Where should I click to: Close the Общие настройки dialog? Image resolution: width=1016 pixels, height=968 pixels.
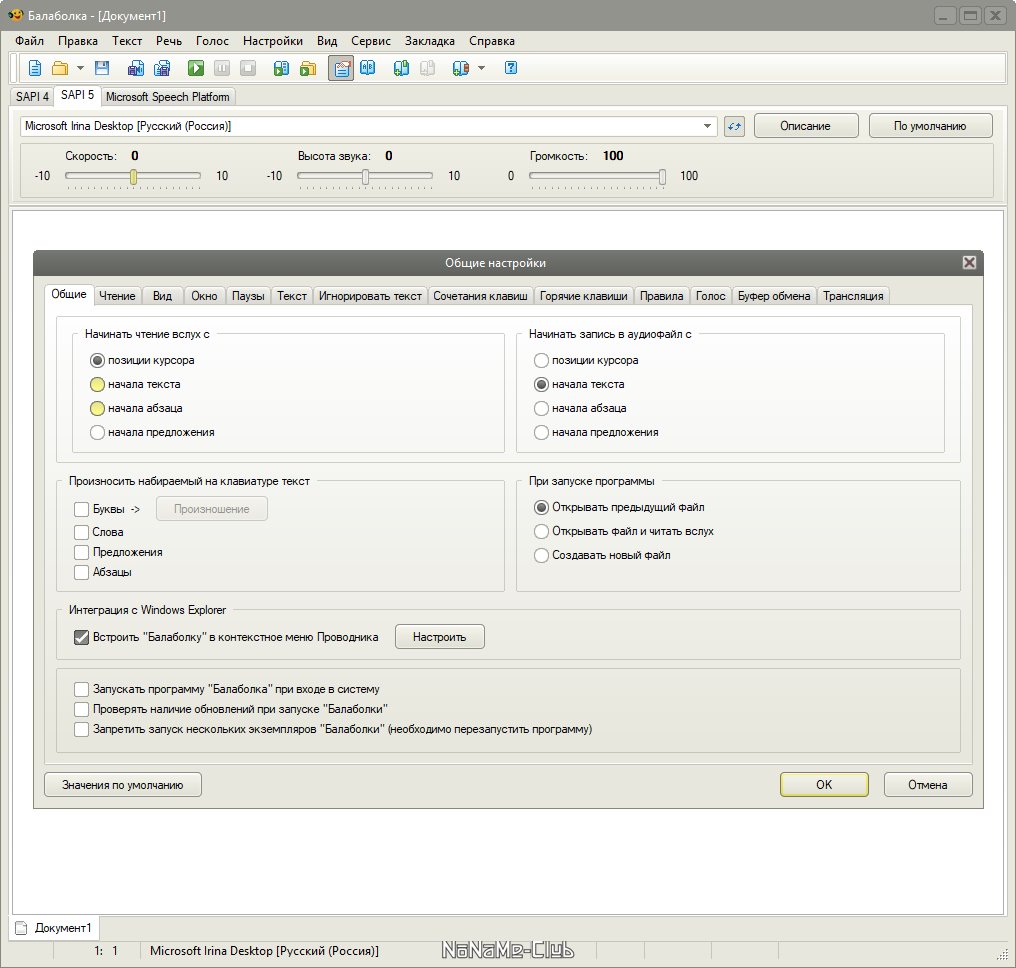[x=969, y=262]
